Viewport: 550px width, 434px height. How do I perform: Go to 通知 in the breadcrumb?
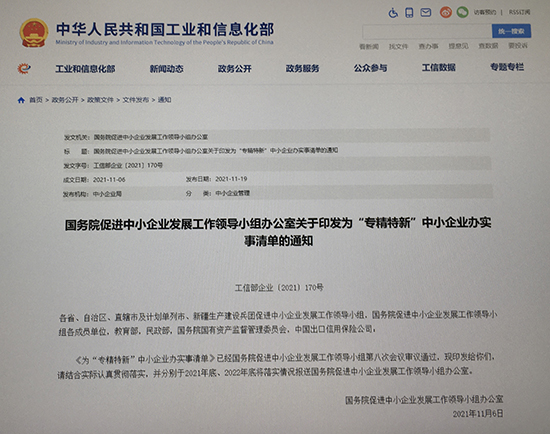pos(165,100)
